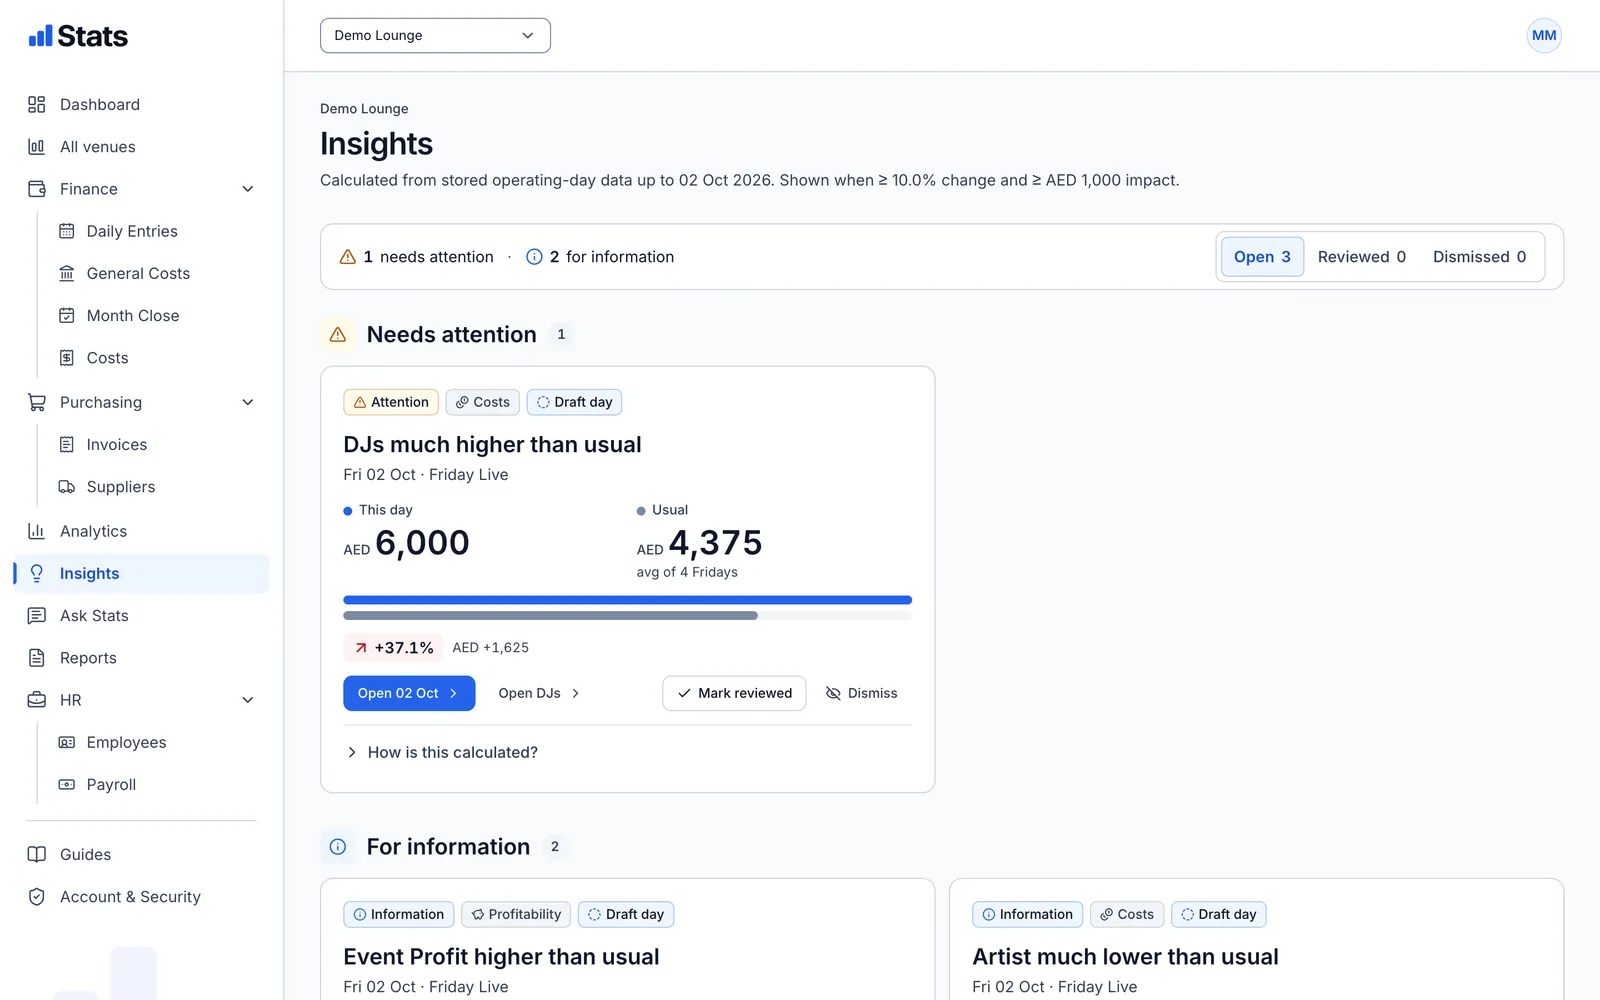Click the General Costs bank icon
The height and width of the screenshot is (1000, 1600).
(x=67, y=273)
